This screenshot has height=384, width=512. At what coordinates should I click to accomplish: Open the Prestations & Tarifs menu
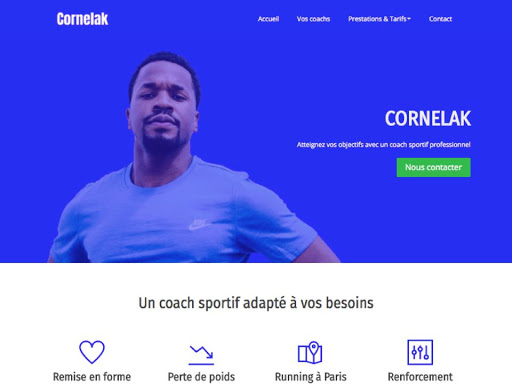click(379, 19)
